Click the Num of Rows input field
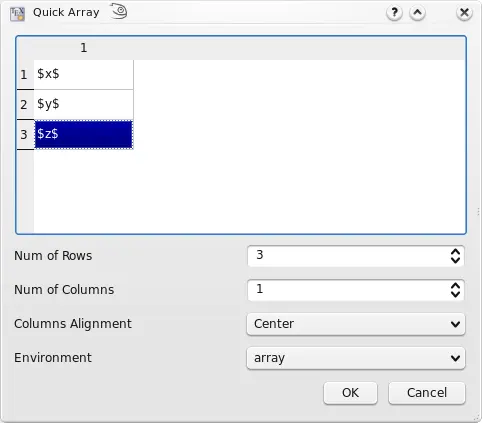 (348, 256)
